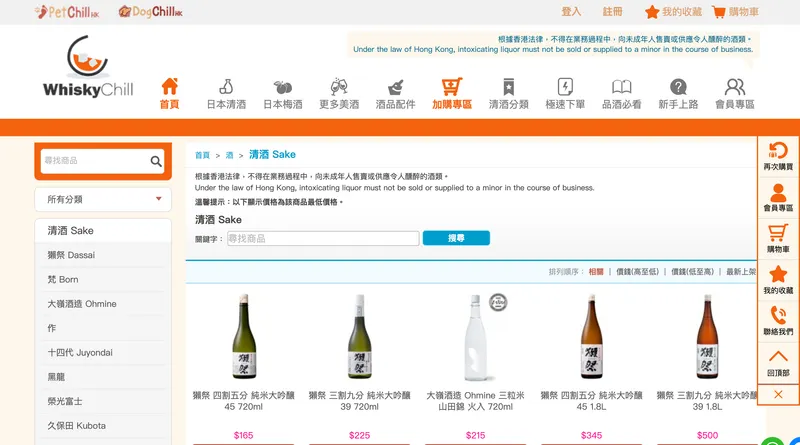Viewport: 800px width, 445px height.
Task: Open the 品酒必看 navigation item
Action: (x=621, y=93)
